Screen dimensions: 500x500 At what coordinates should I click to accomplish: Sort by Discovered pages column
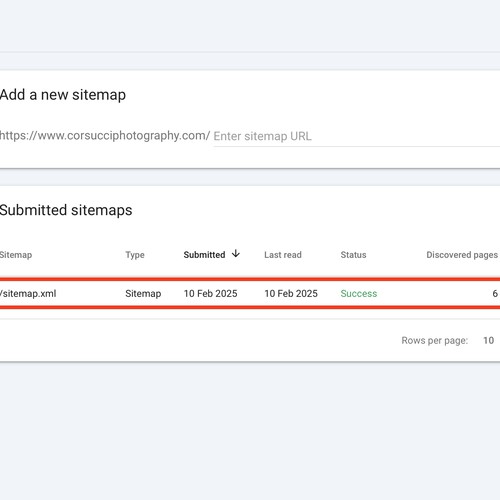pos(462,255)
